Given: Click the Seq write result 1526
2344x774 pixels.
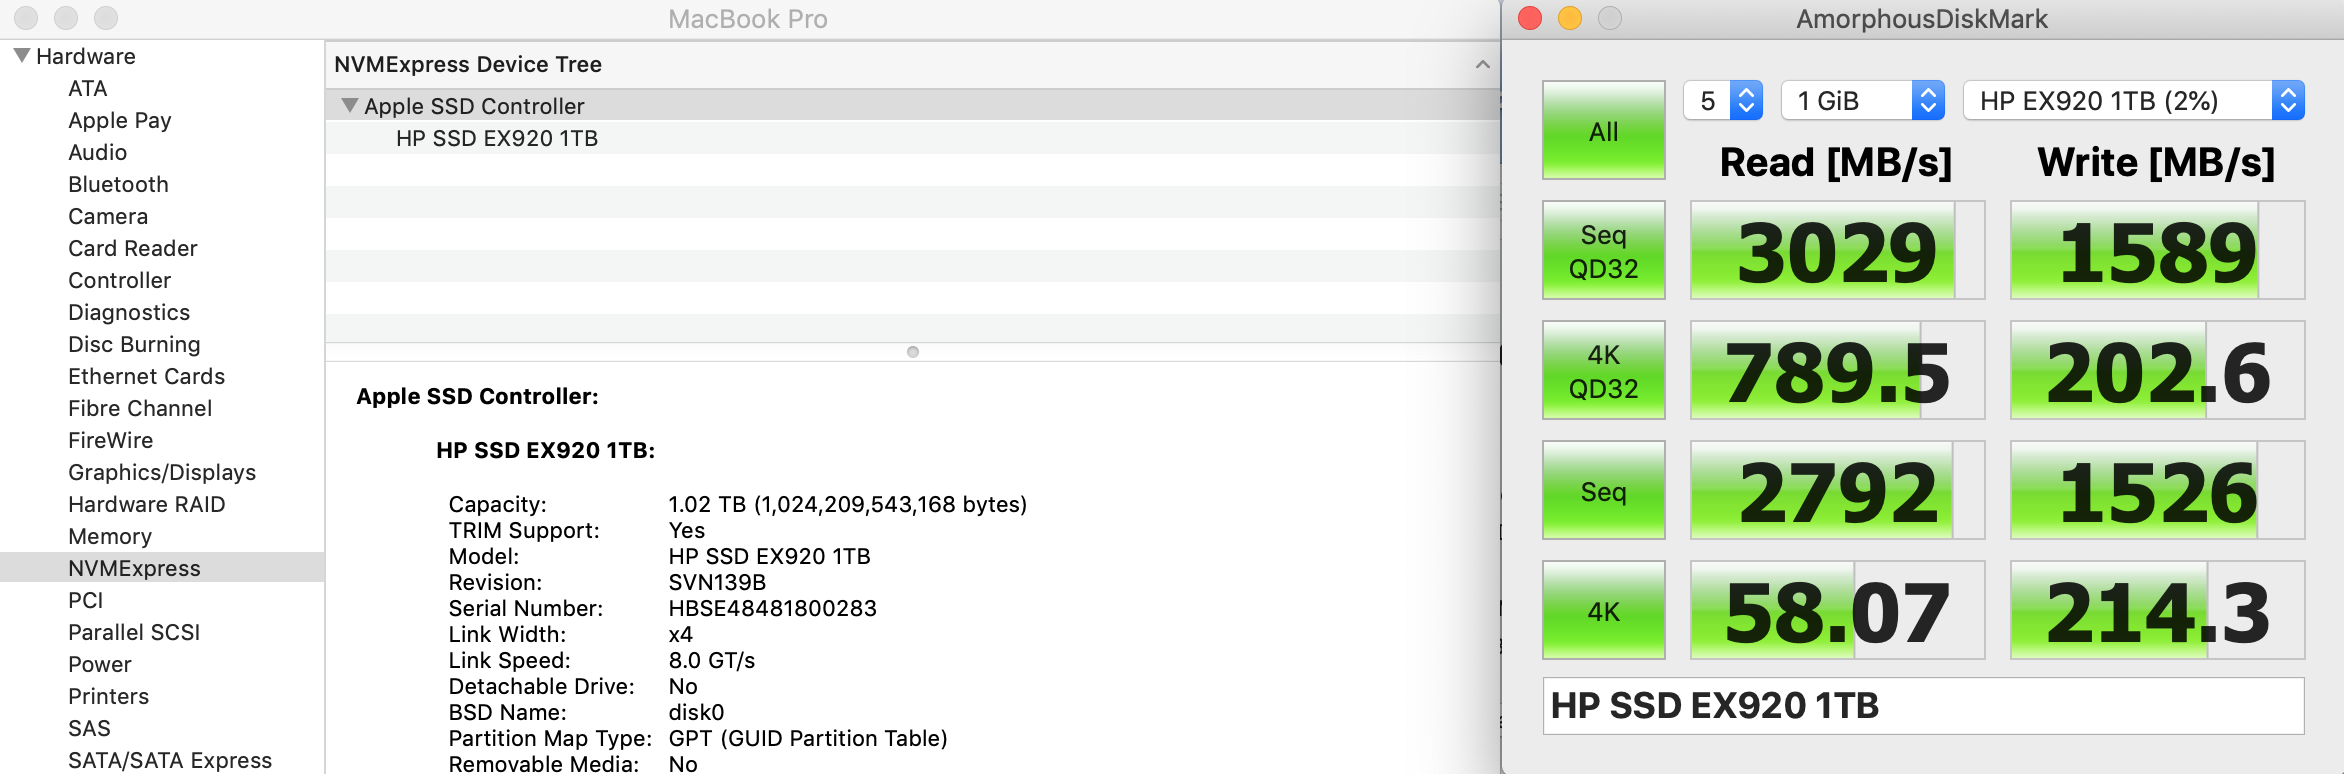Looking at the screenshot, I should (2157, 490).
